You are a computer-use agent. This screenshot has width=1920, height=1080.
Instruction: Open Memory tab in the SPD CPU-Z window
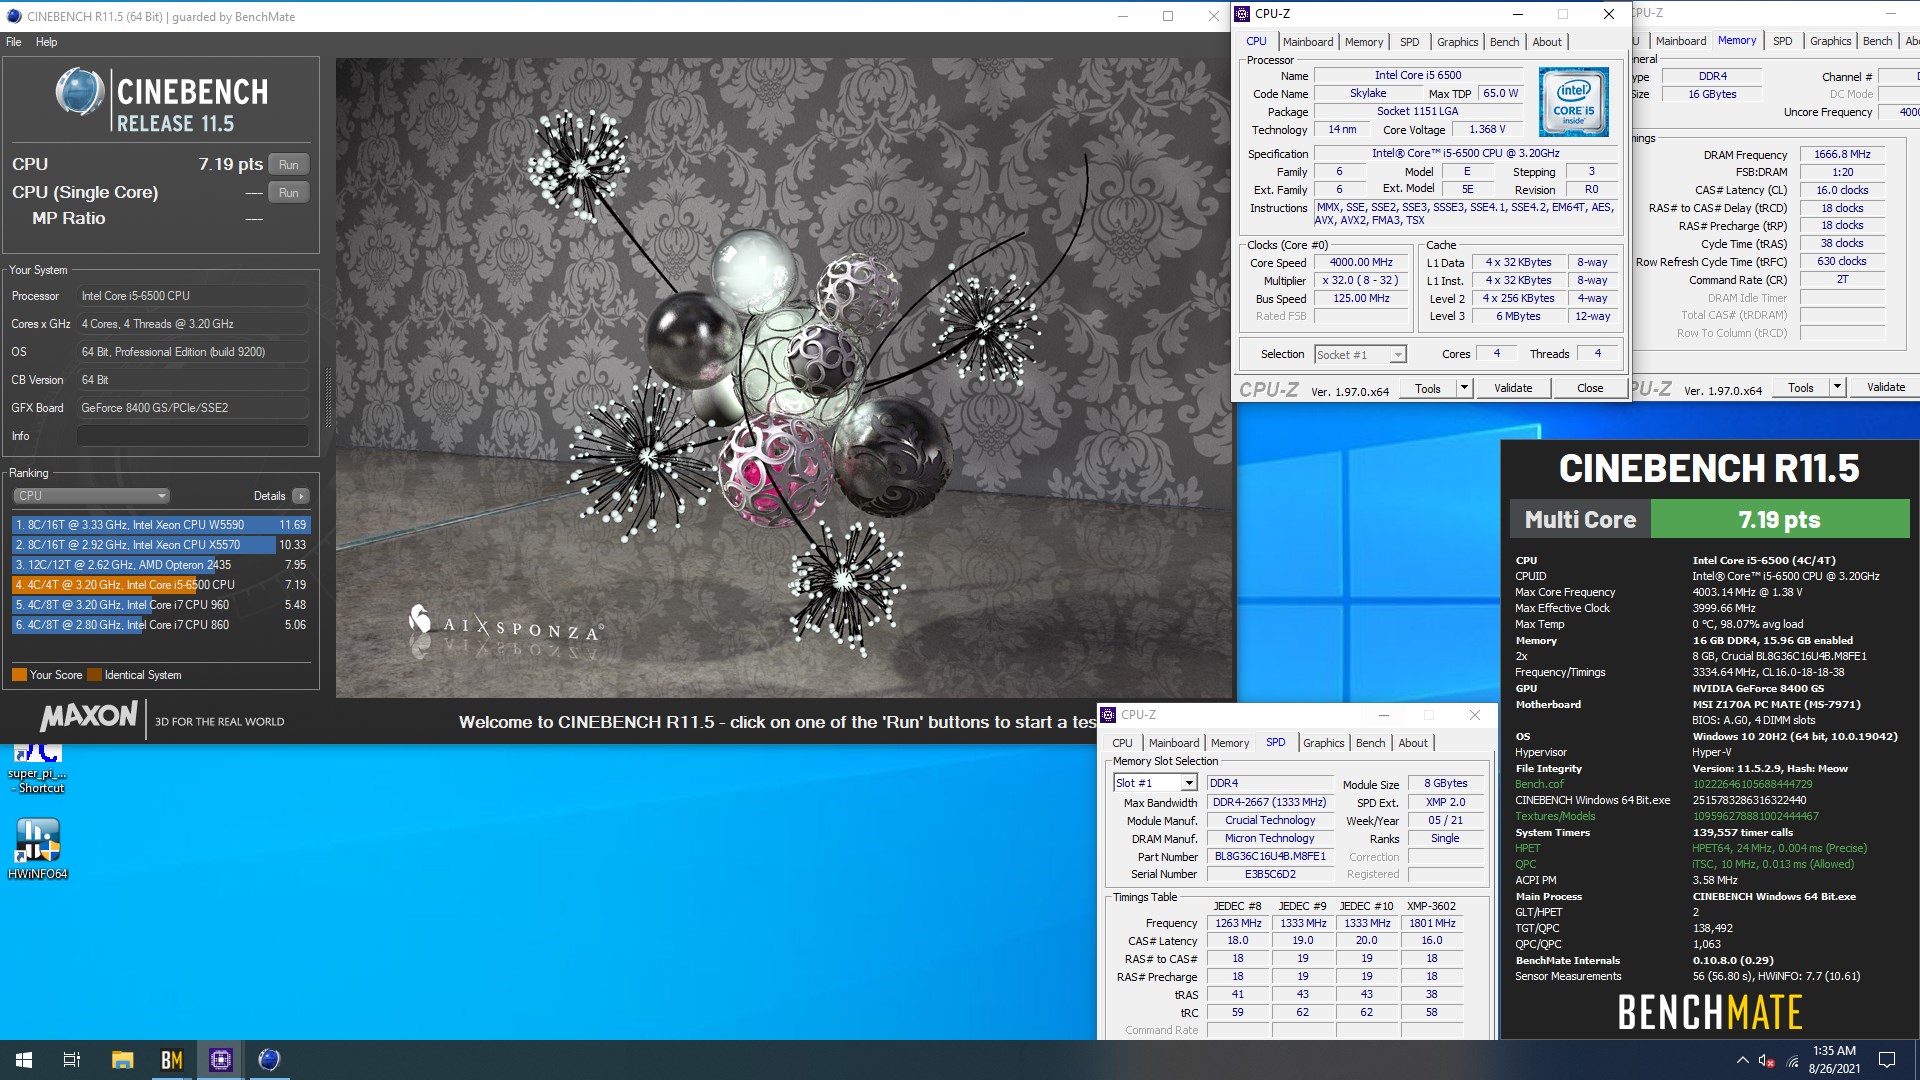click(1230, 743)
